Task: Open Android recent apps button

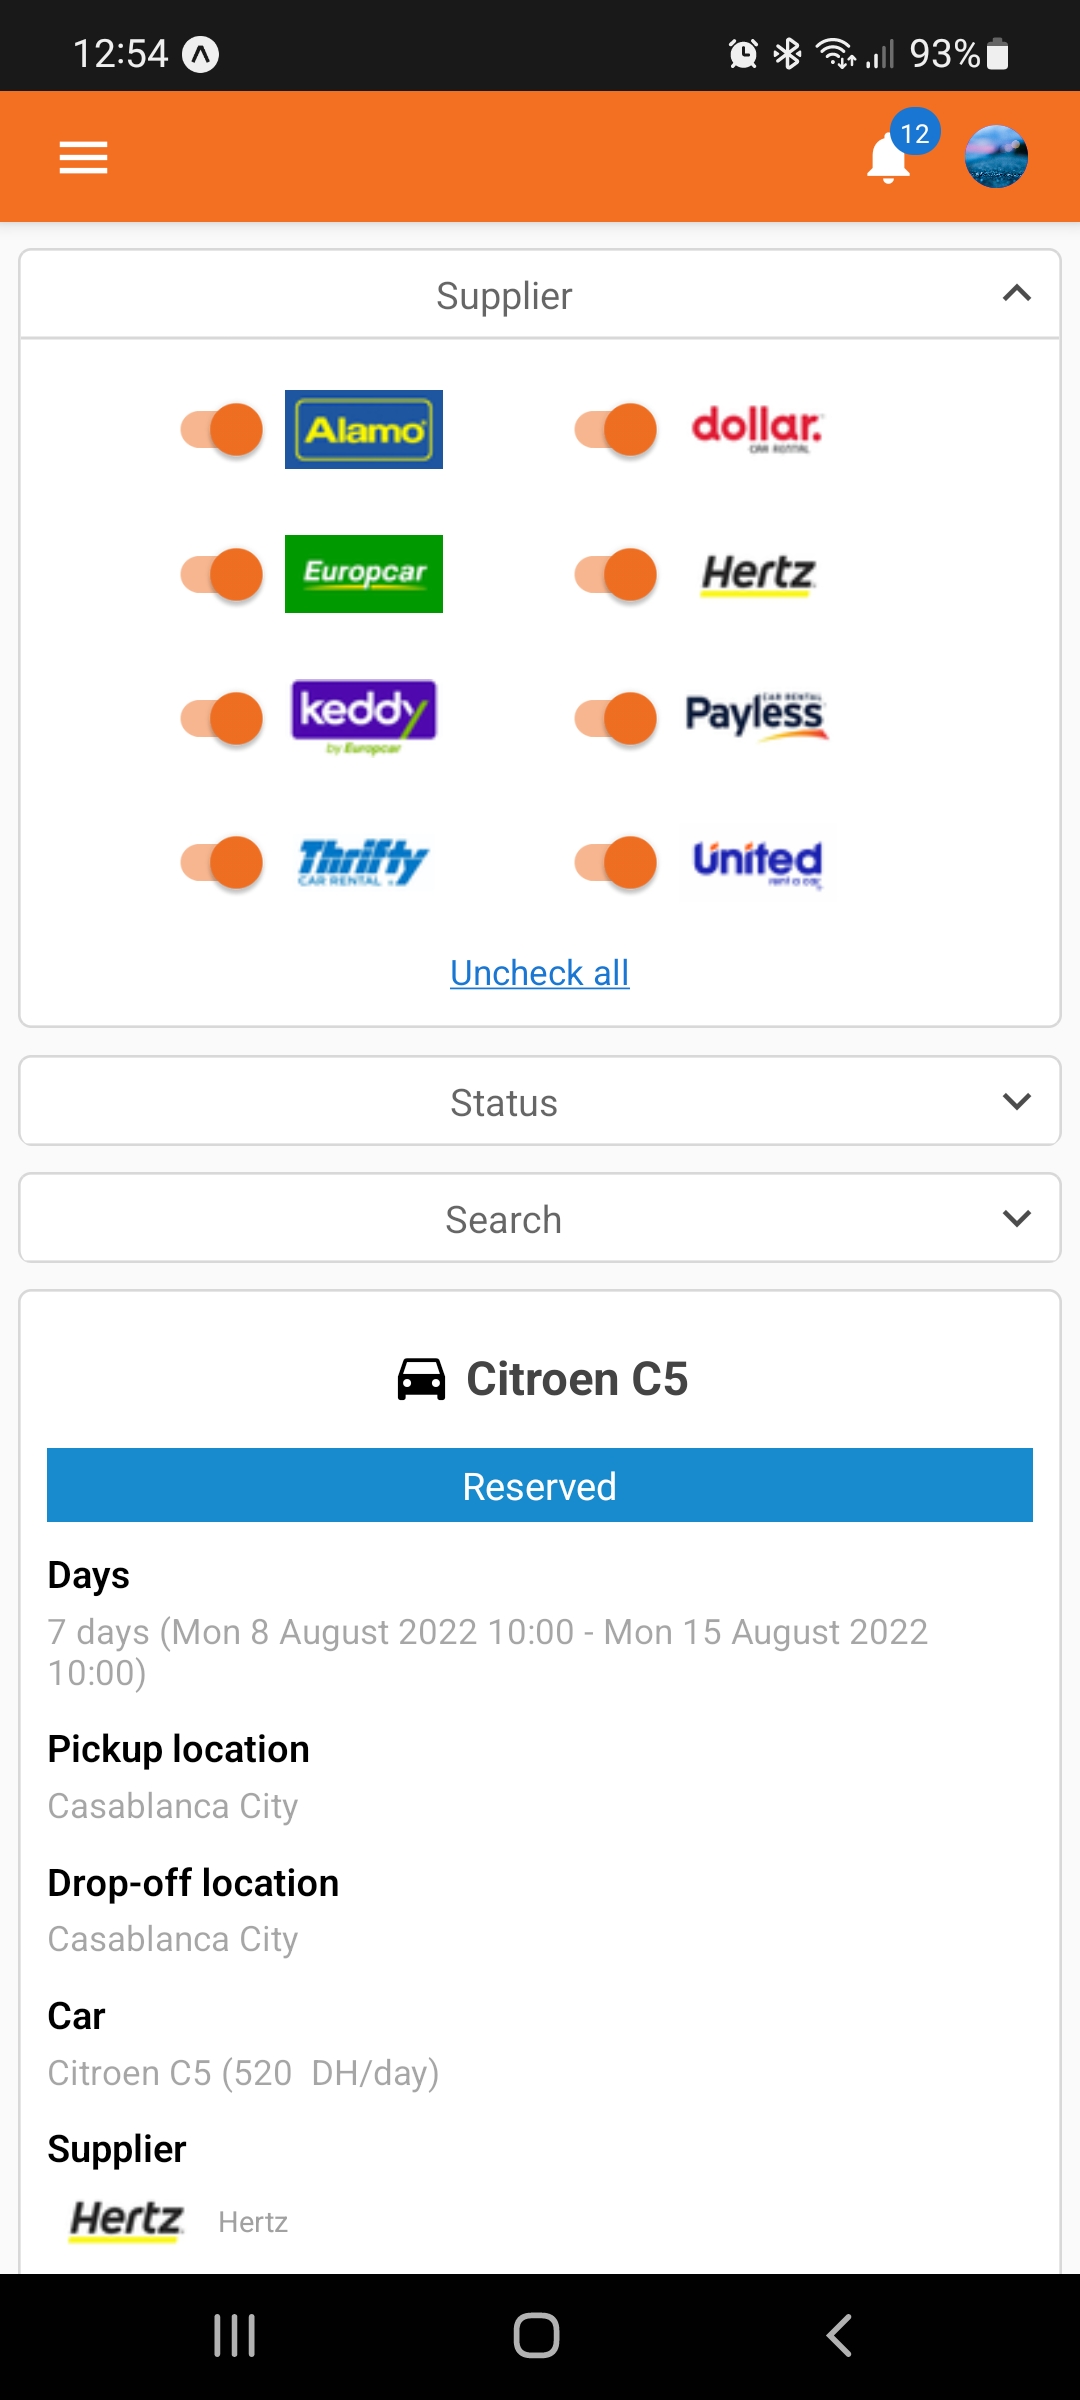Action: (235, 2336)
